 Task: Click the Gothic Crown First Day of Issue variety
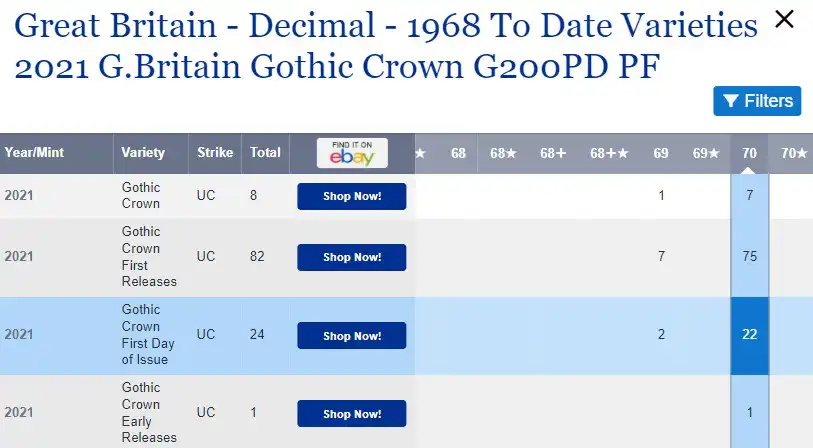[x=148, y=334]
